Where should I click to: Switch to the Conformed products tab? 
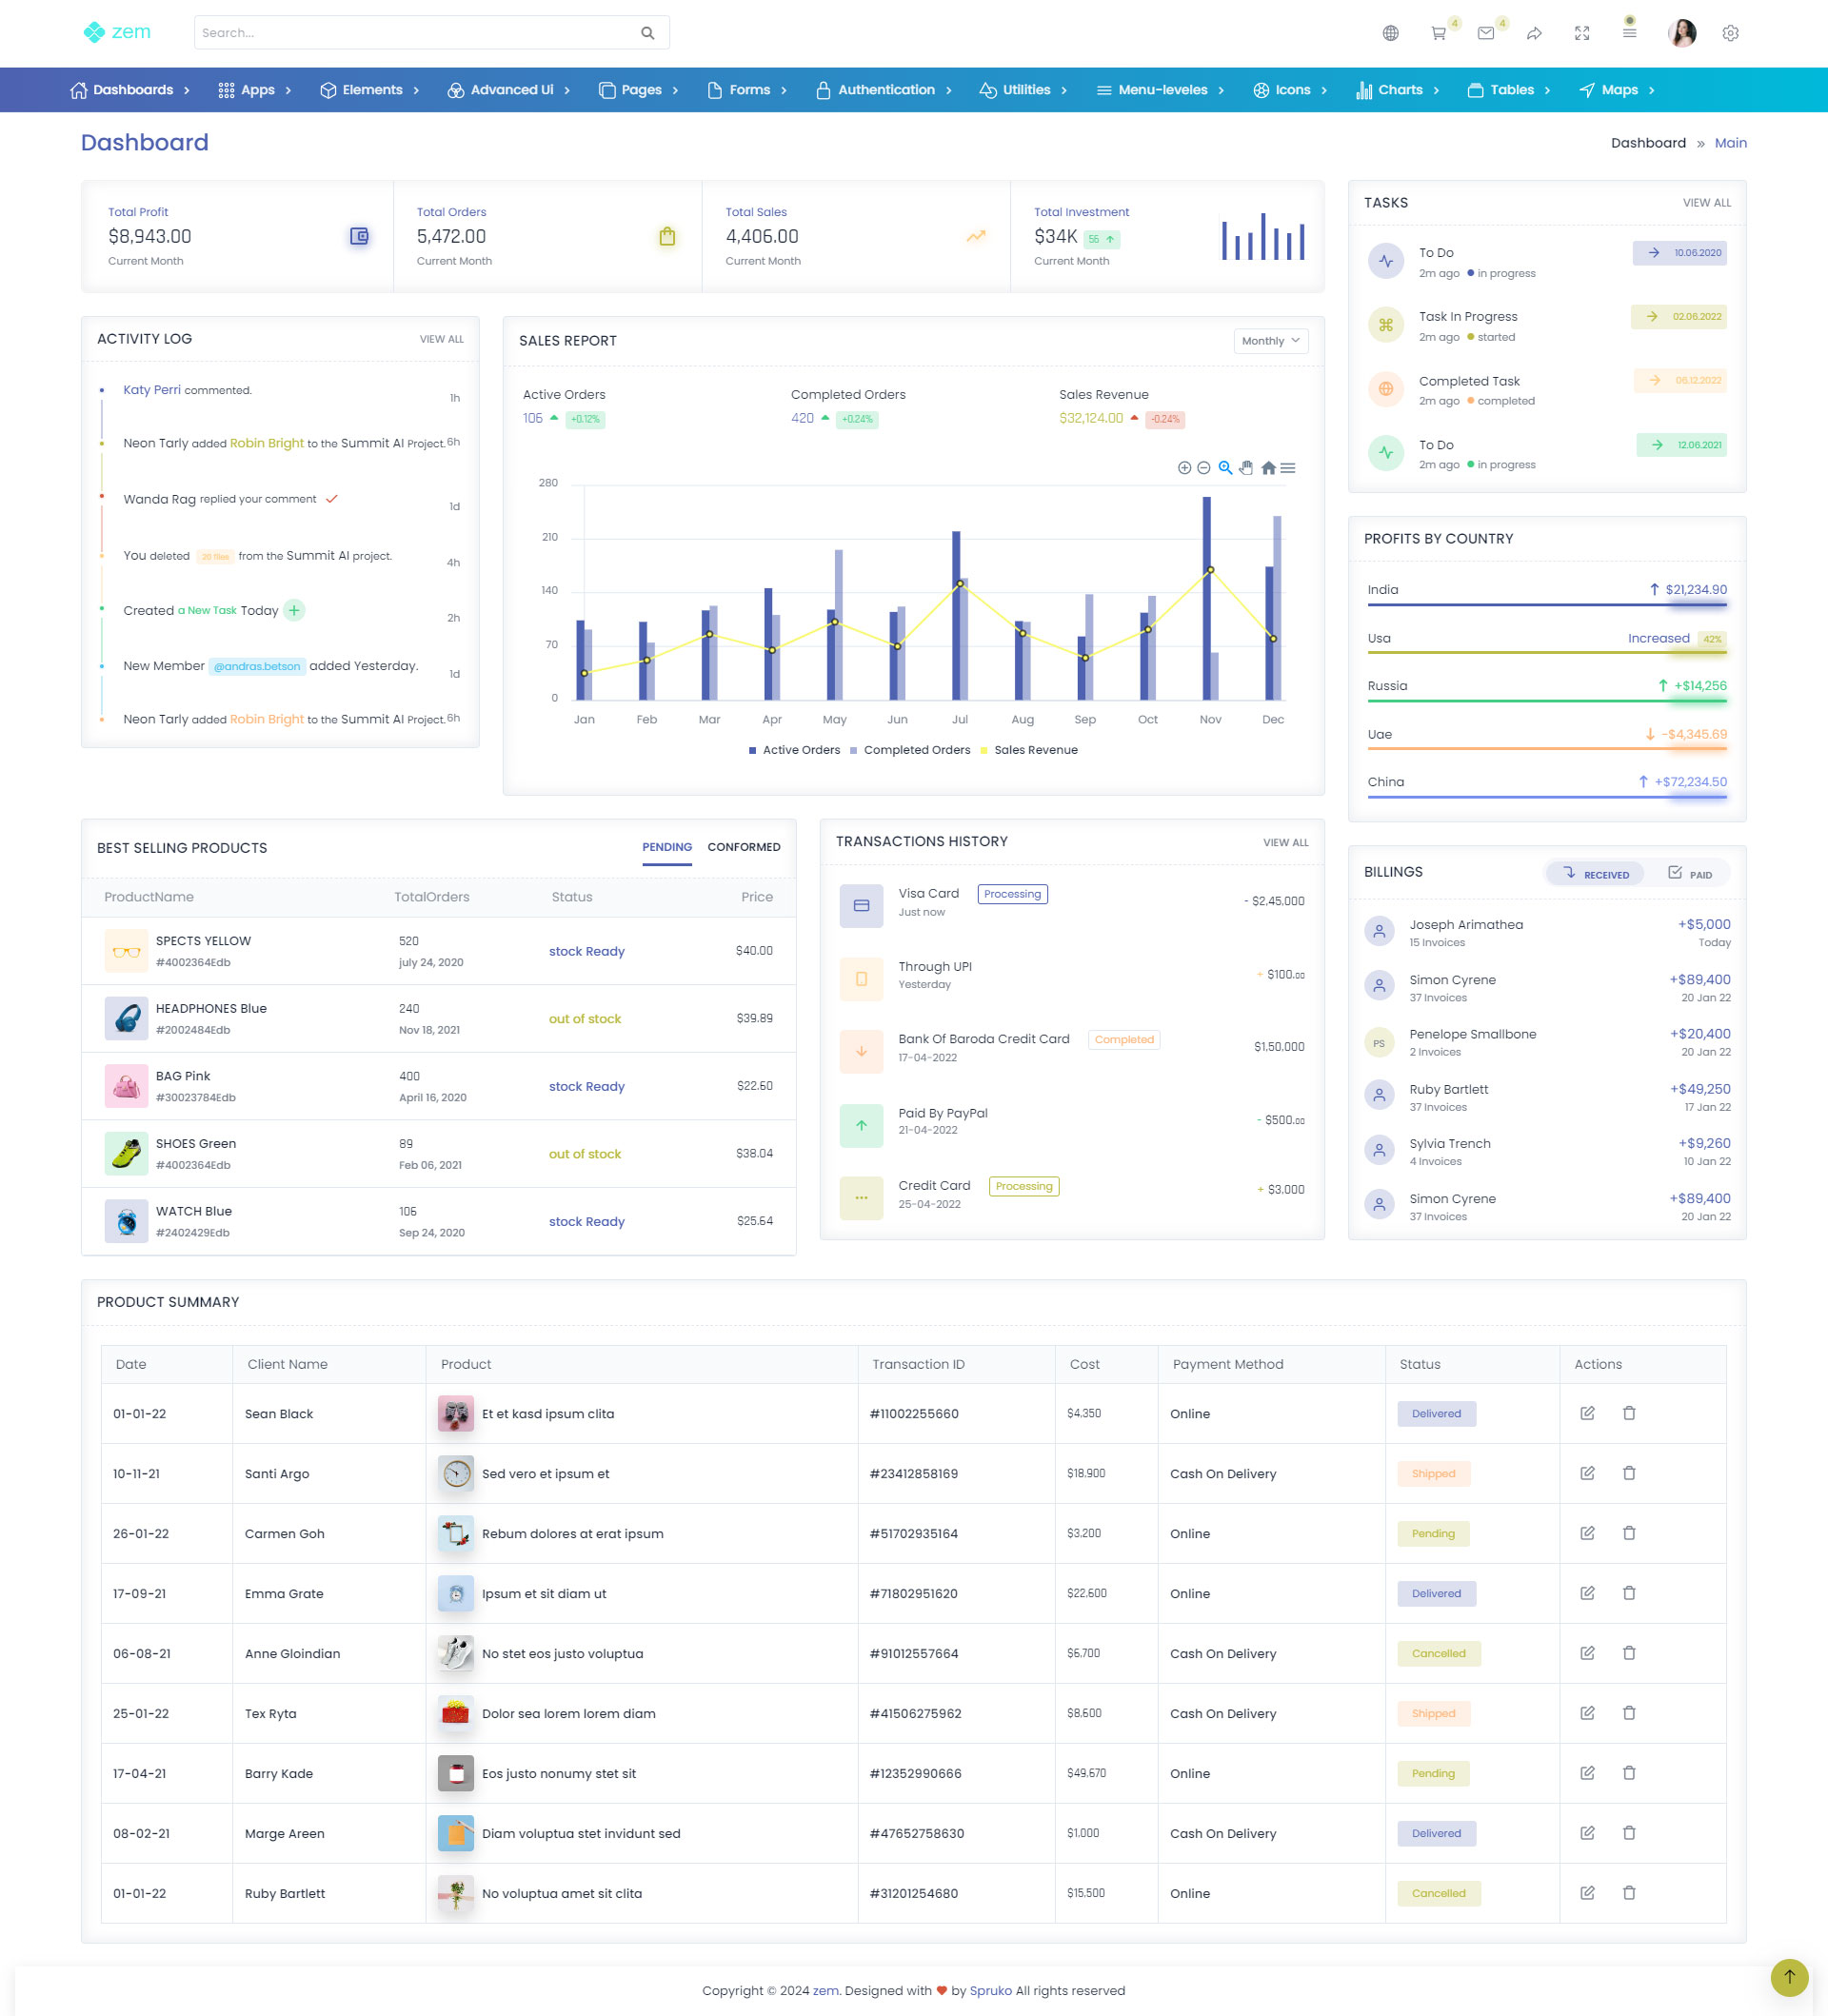tap(743, 847)
